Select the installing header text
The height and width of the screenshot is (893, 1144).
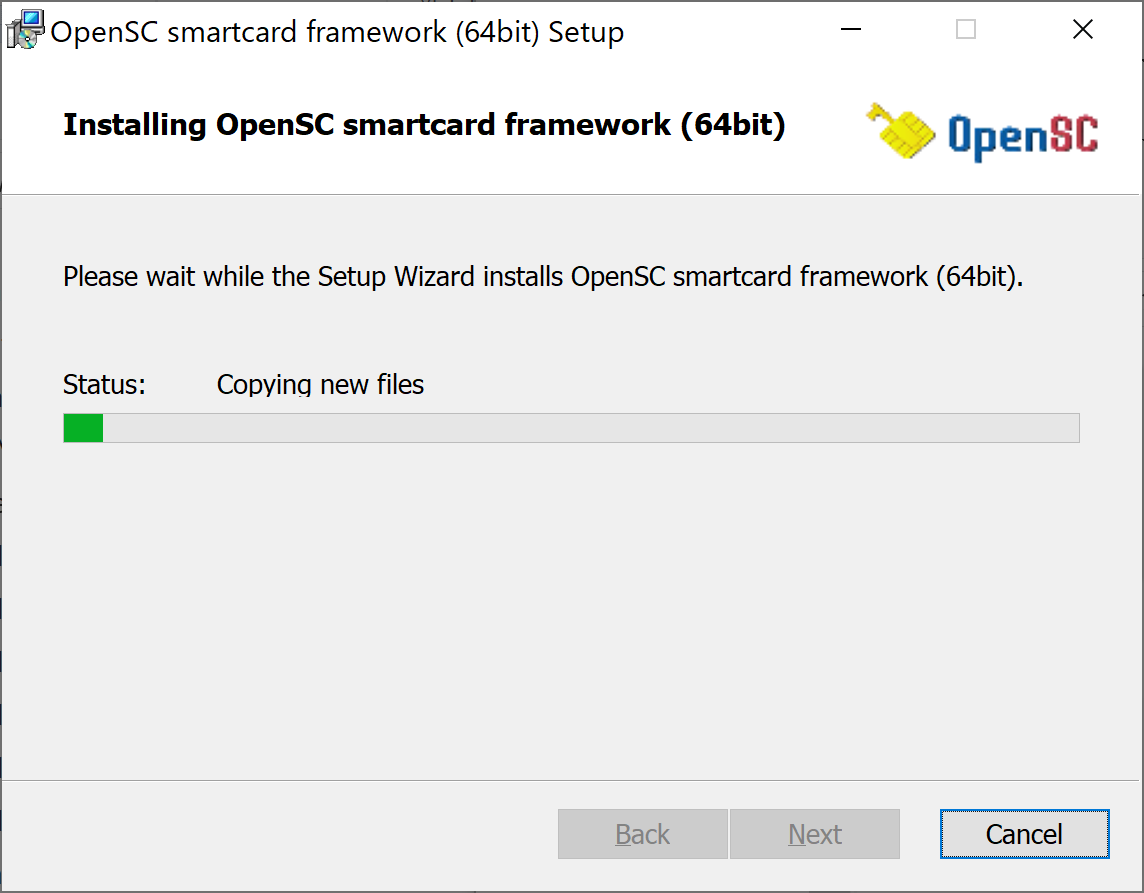pyautogui.click(x=424, y=125)
